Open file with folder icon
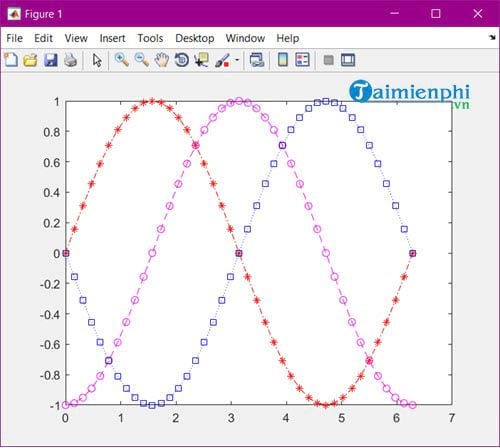 [x=30, y=60]
